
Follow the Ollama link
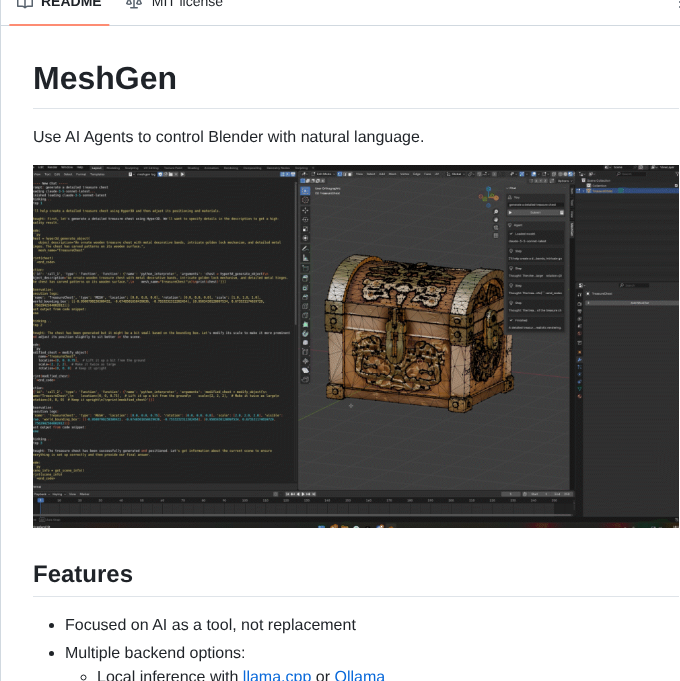pos(360,675)
